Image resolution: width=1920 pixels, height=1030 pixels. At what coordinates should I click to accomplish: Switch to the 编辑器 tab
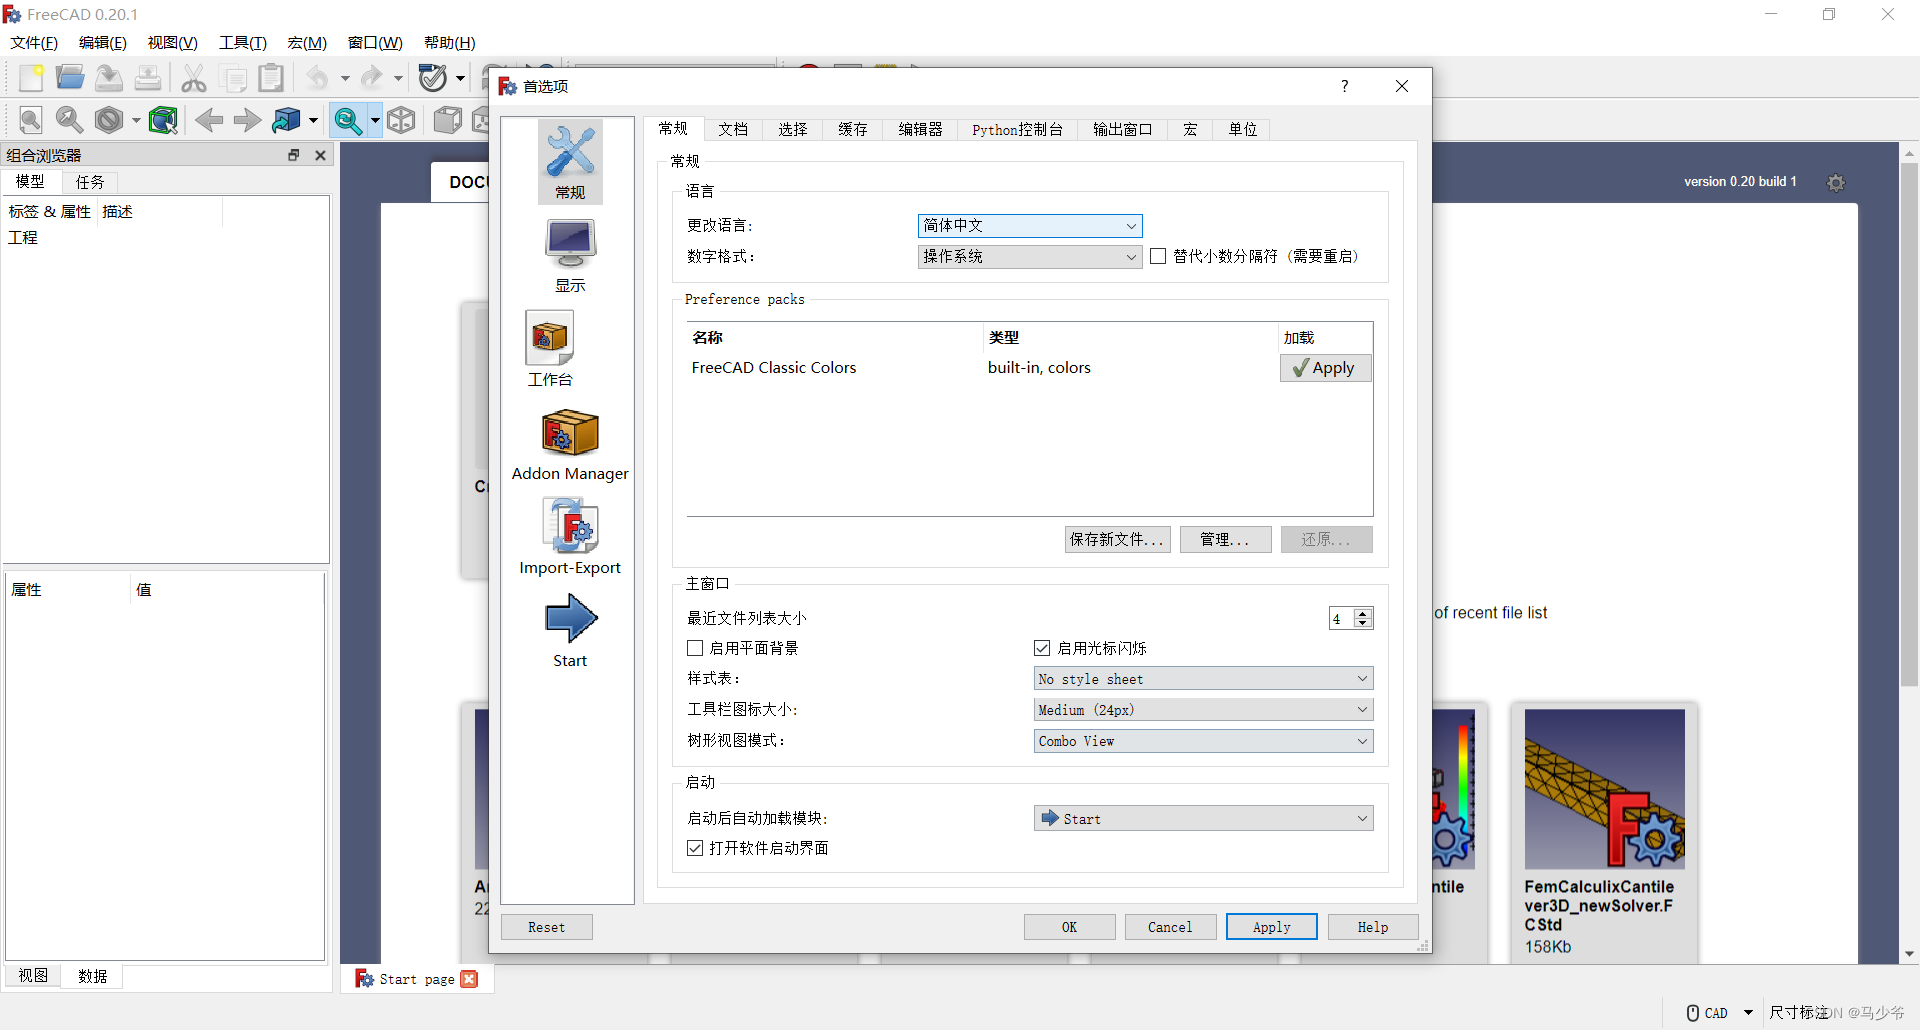click(920, 129)
